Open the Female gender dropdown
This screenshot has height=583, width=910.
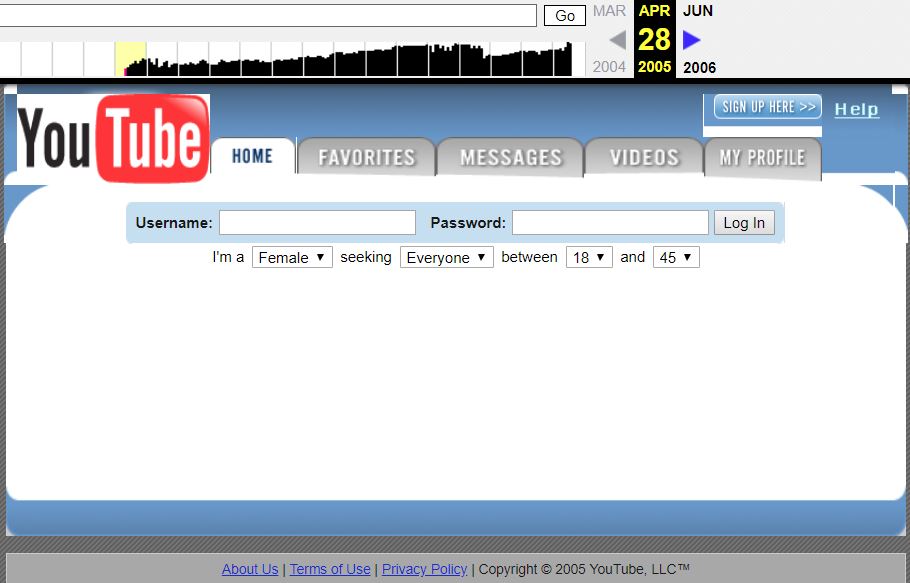tap(292, 257)
